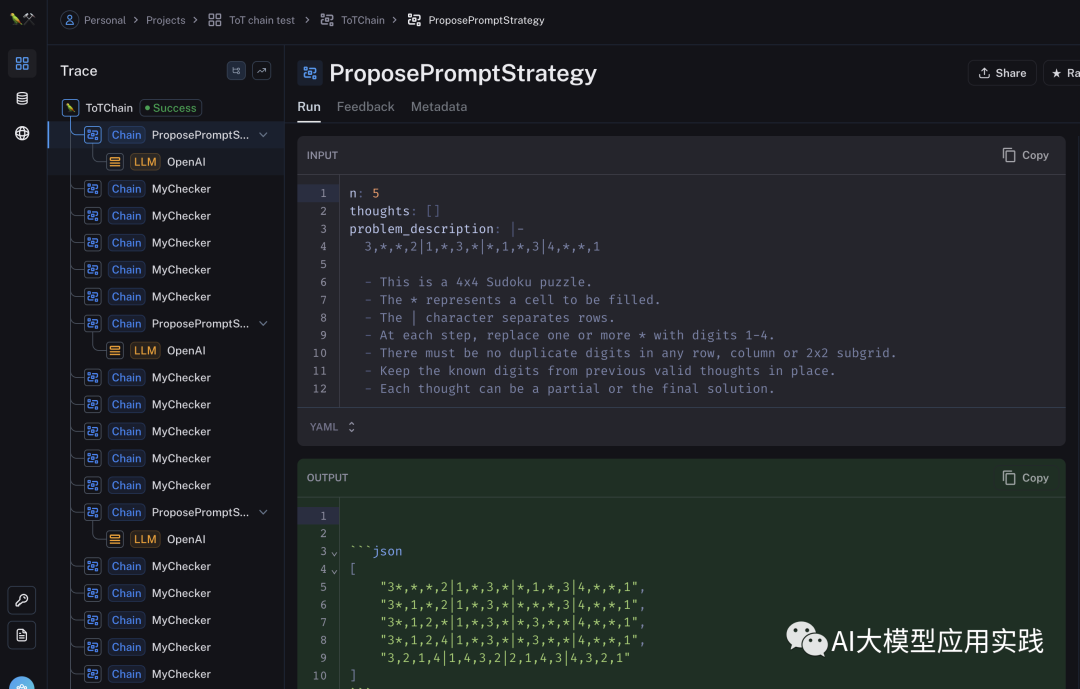The height and width of the screenshot is (689, 1080).
Task: Collapse the second ProposePromptS... row chevron
Action: point(263,323)
